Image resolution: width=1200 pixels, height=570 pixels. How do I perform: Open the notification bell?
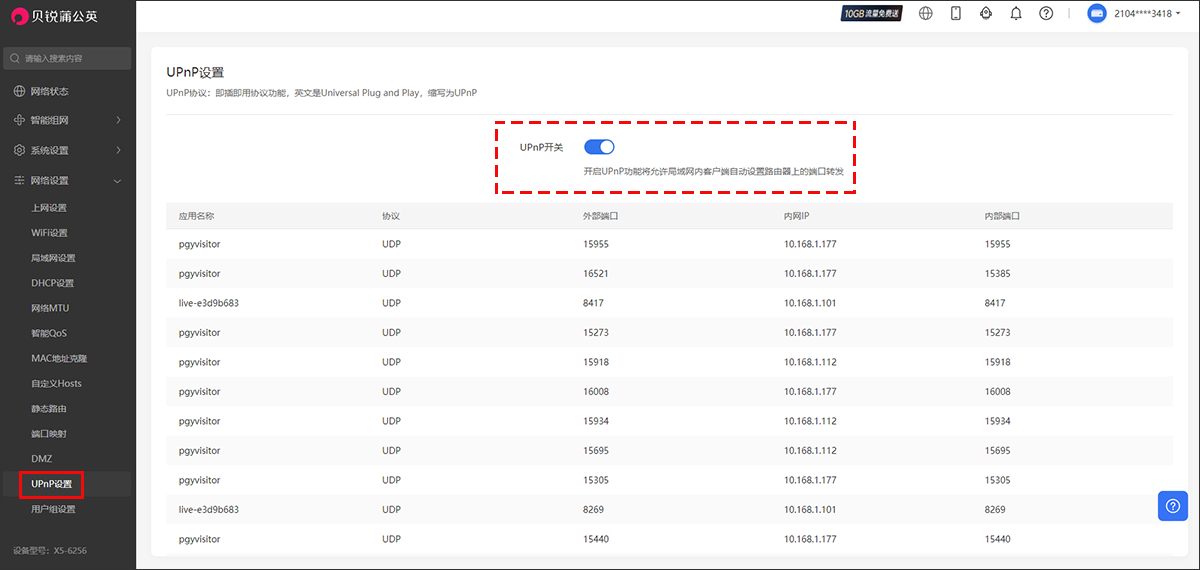click(1016, 14)
